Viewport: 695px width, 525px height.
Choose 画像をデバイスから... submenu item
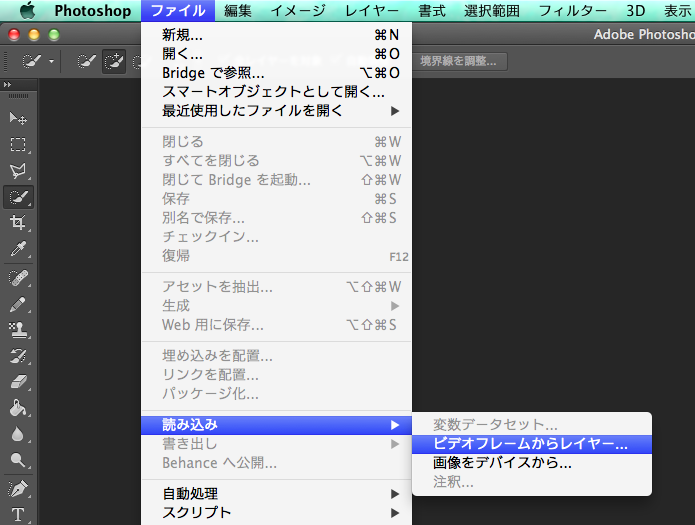[532, 463]
